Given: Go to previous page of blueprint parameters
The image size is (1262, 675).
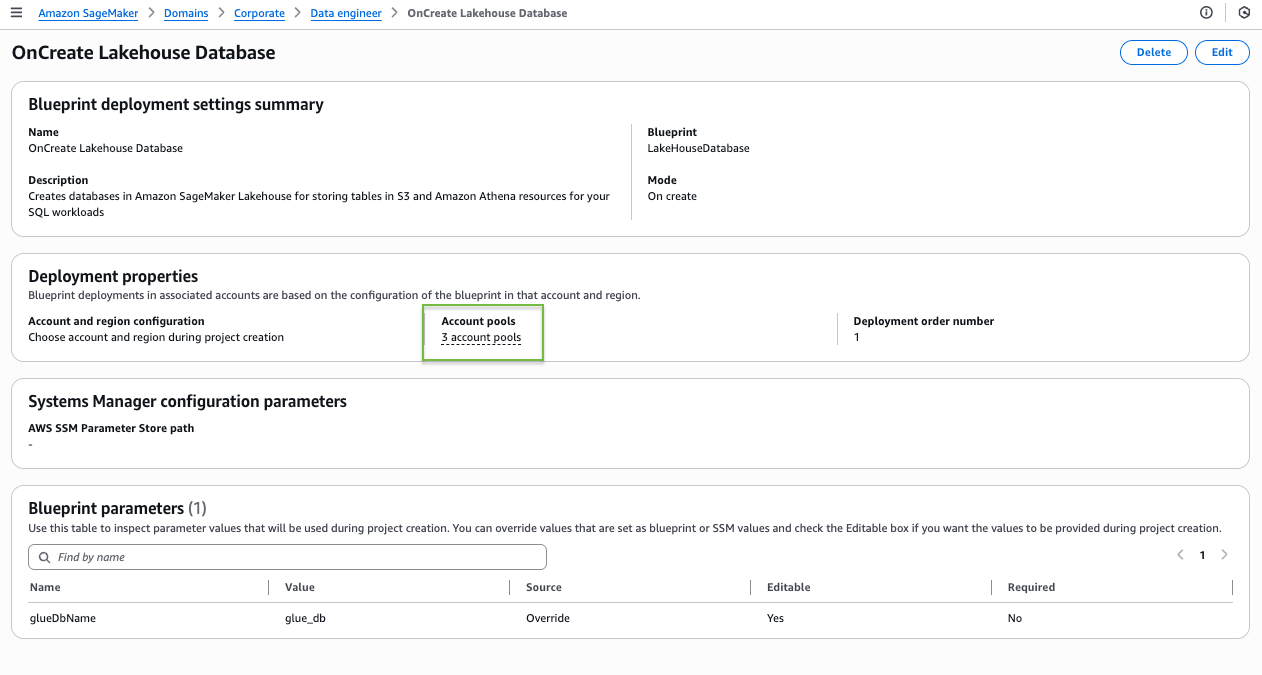Looking at the screenshot, I should coord(1180,555).
